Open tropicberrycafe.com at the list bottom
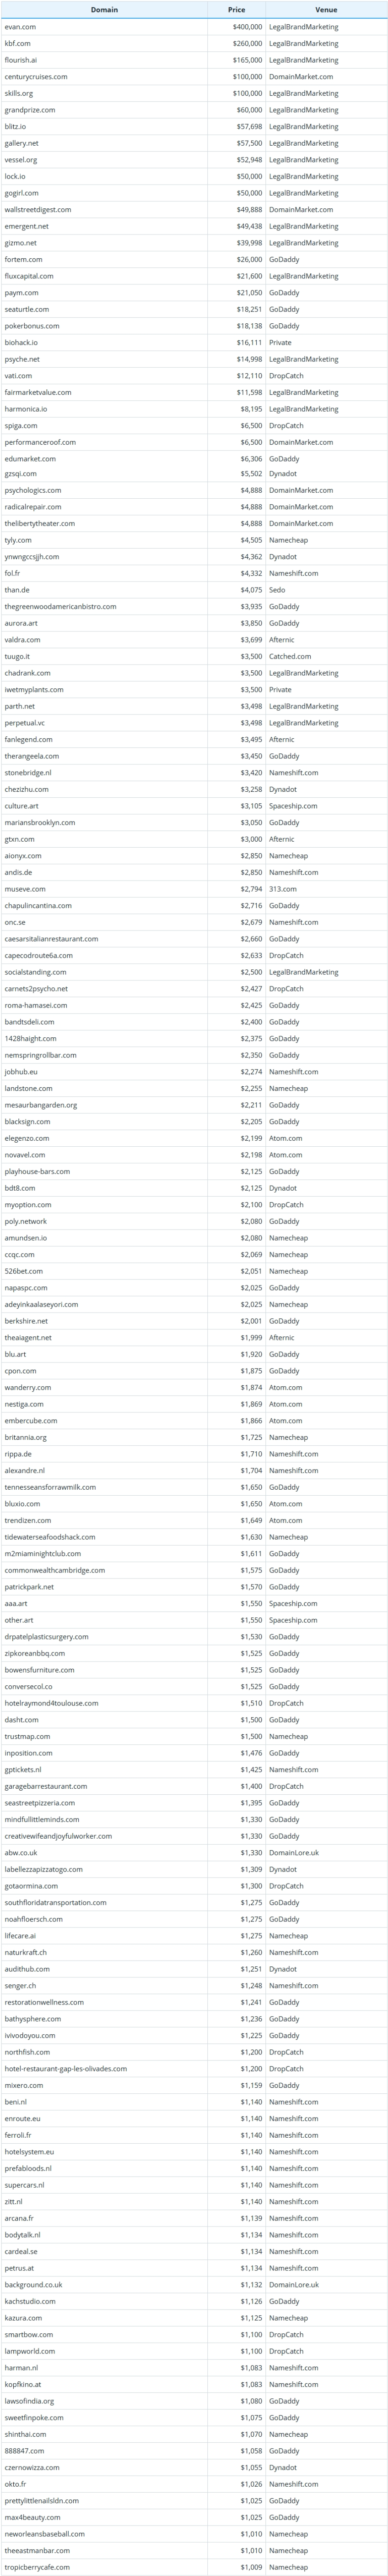Image resolution: width=388 pixels, height=2576 pixels. [37, 2567]
